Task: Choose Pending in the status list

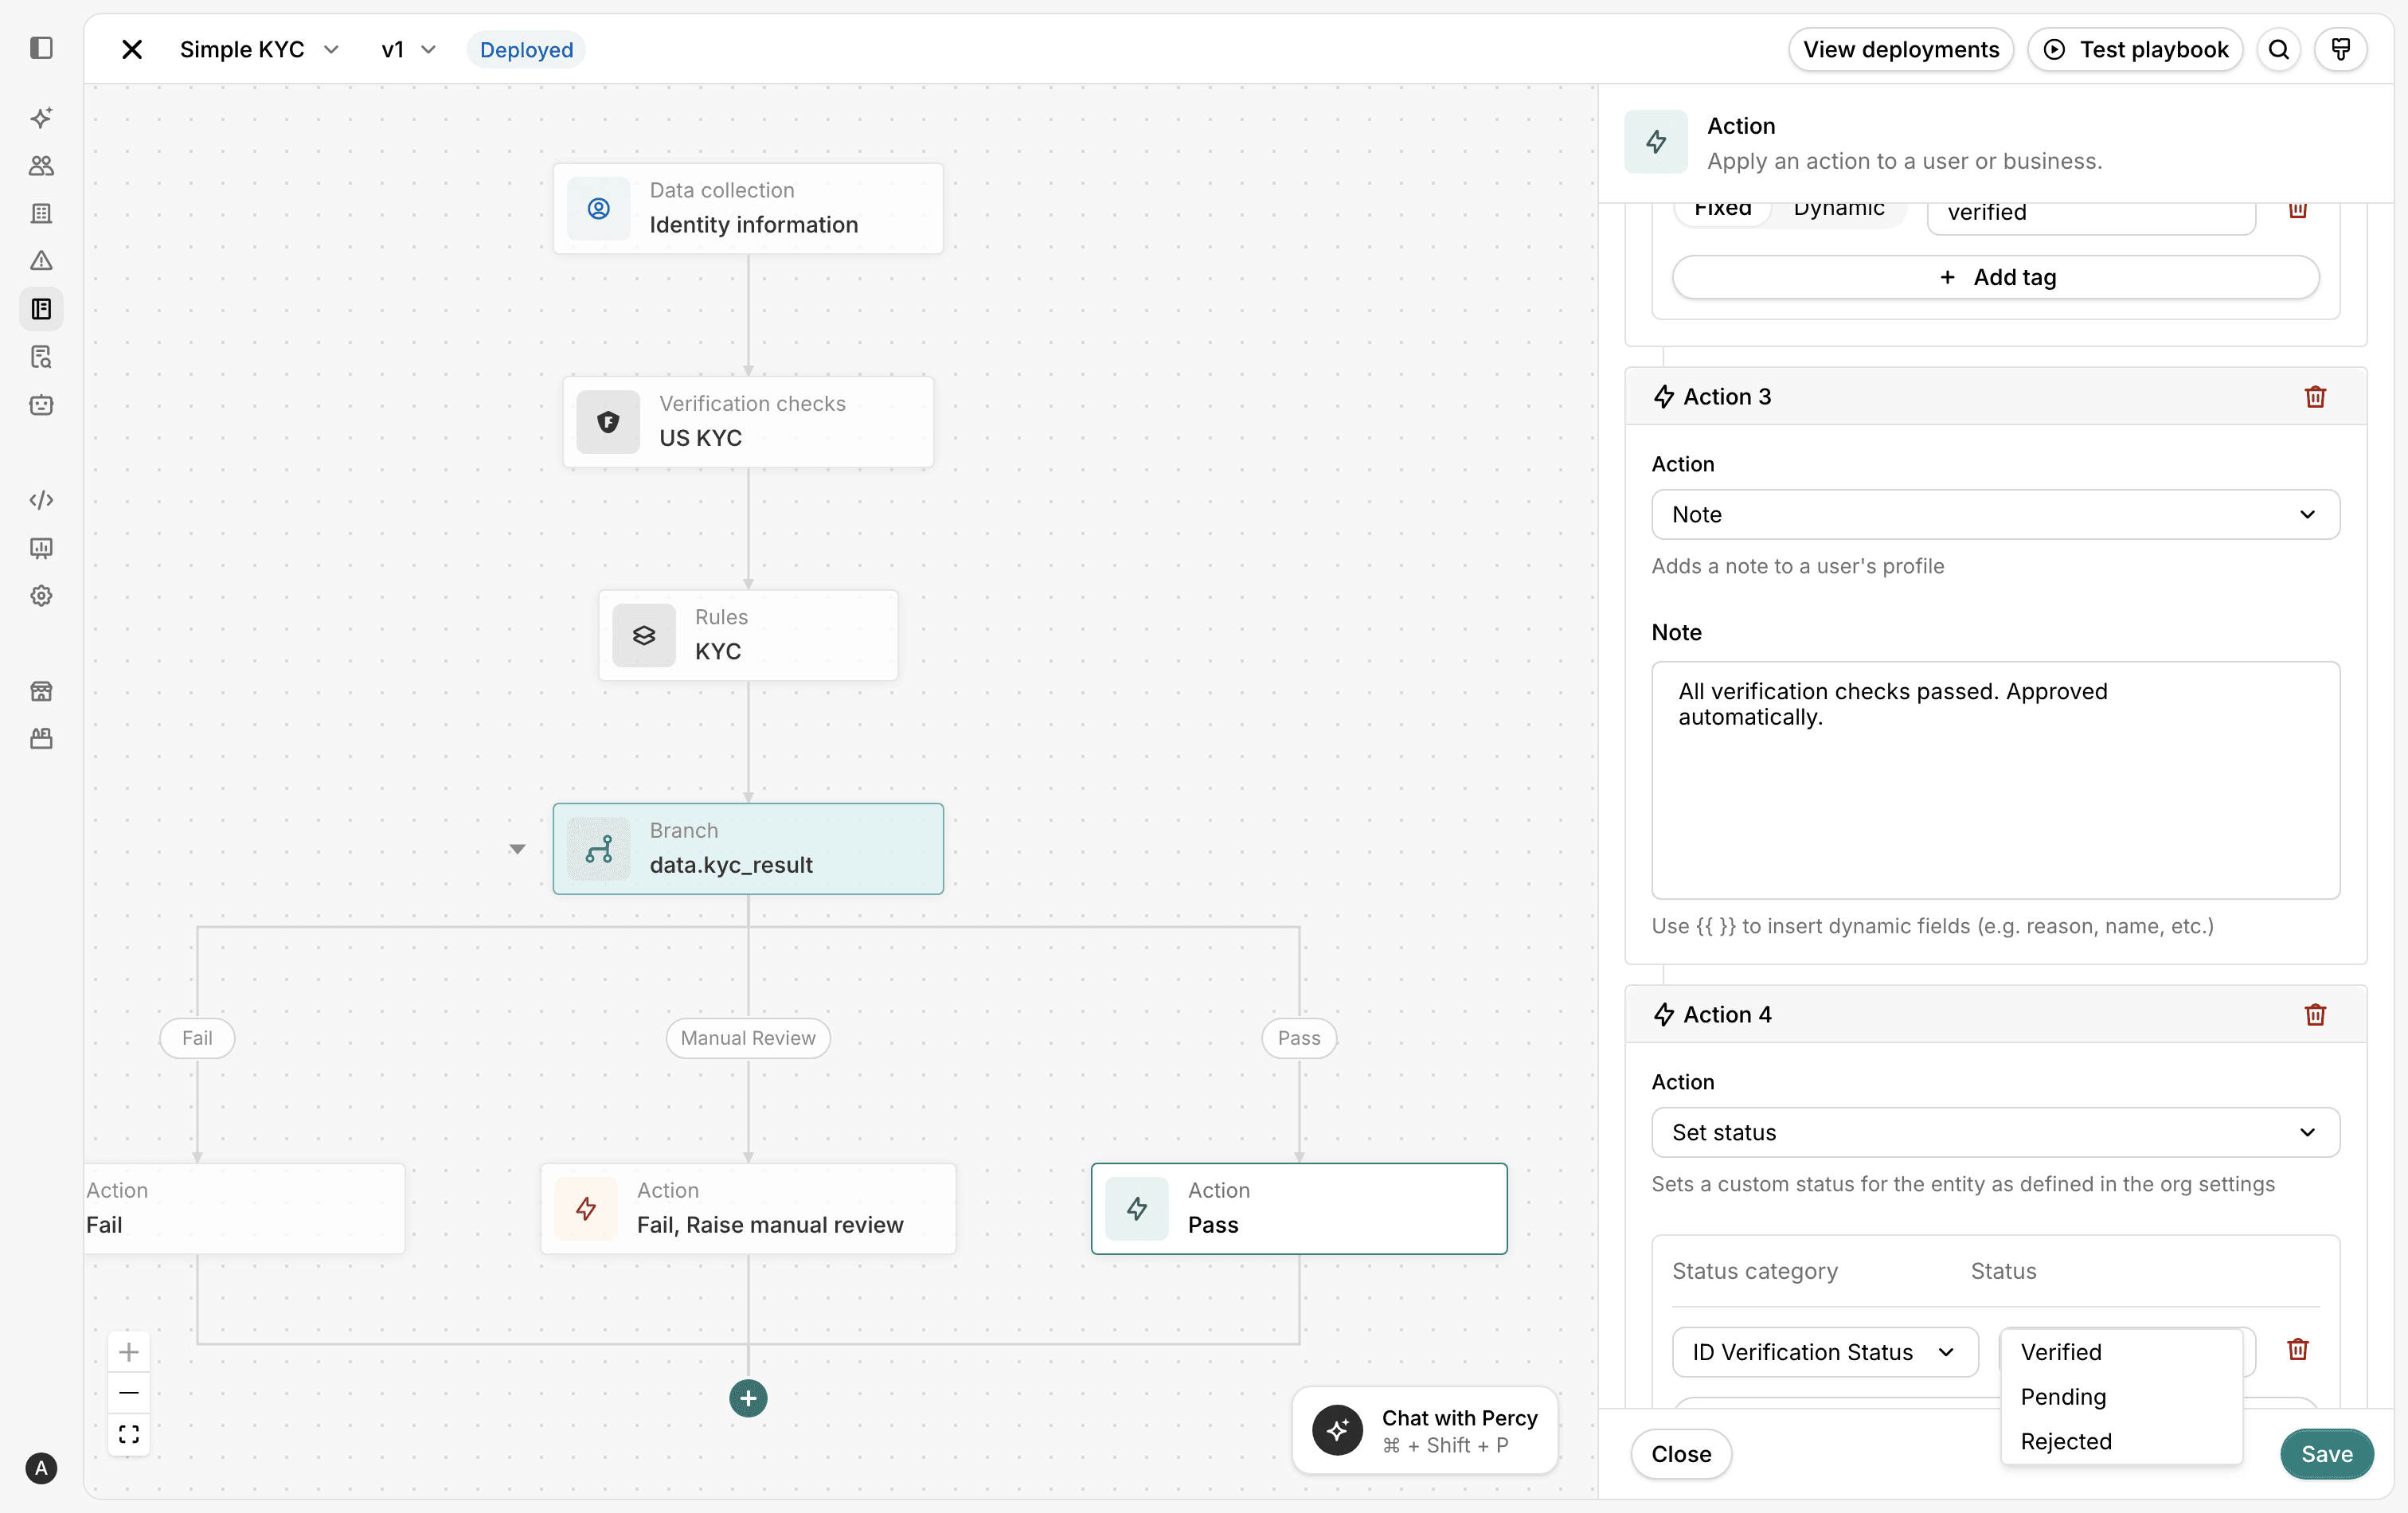Action: click(2121, 1397)
